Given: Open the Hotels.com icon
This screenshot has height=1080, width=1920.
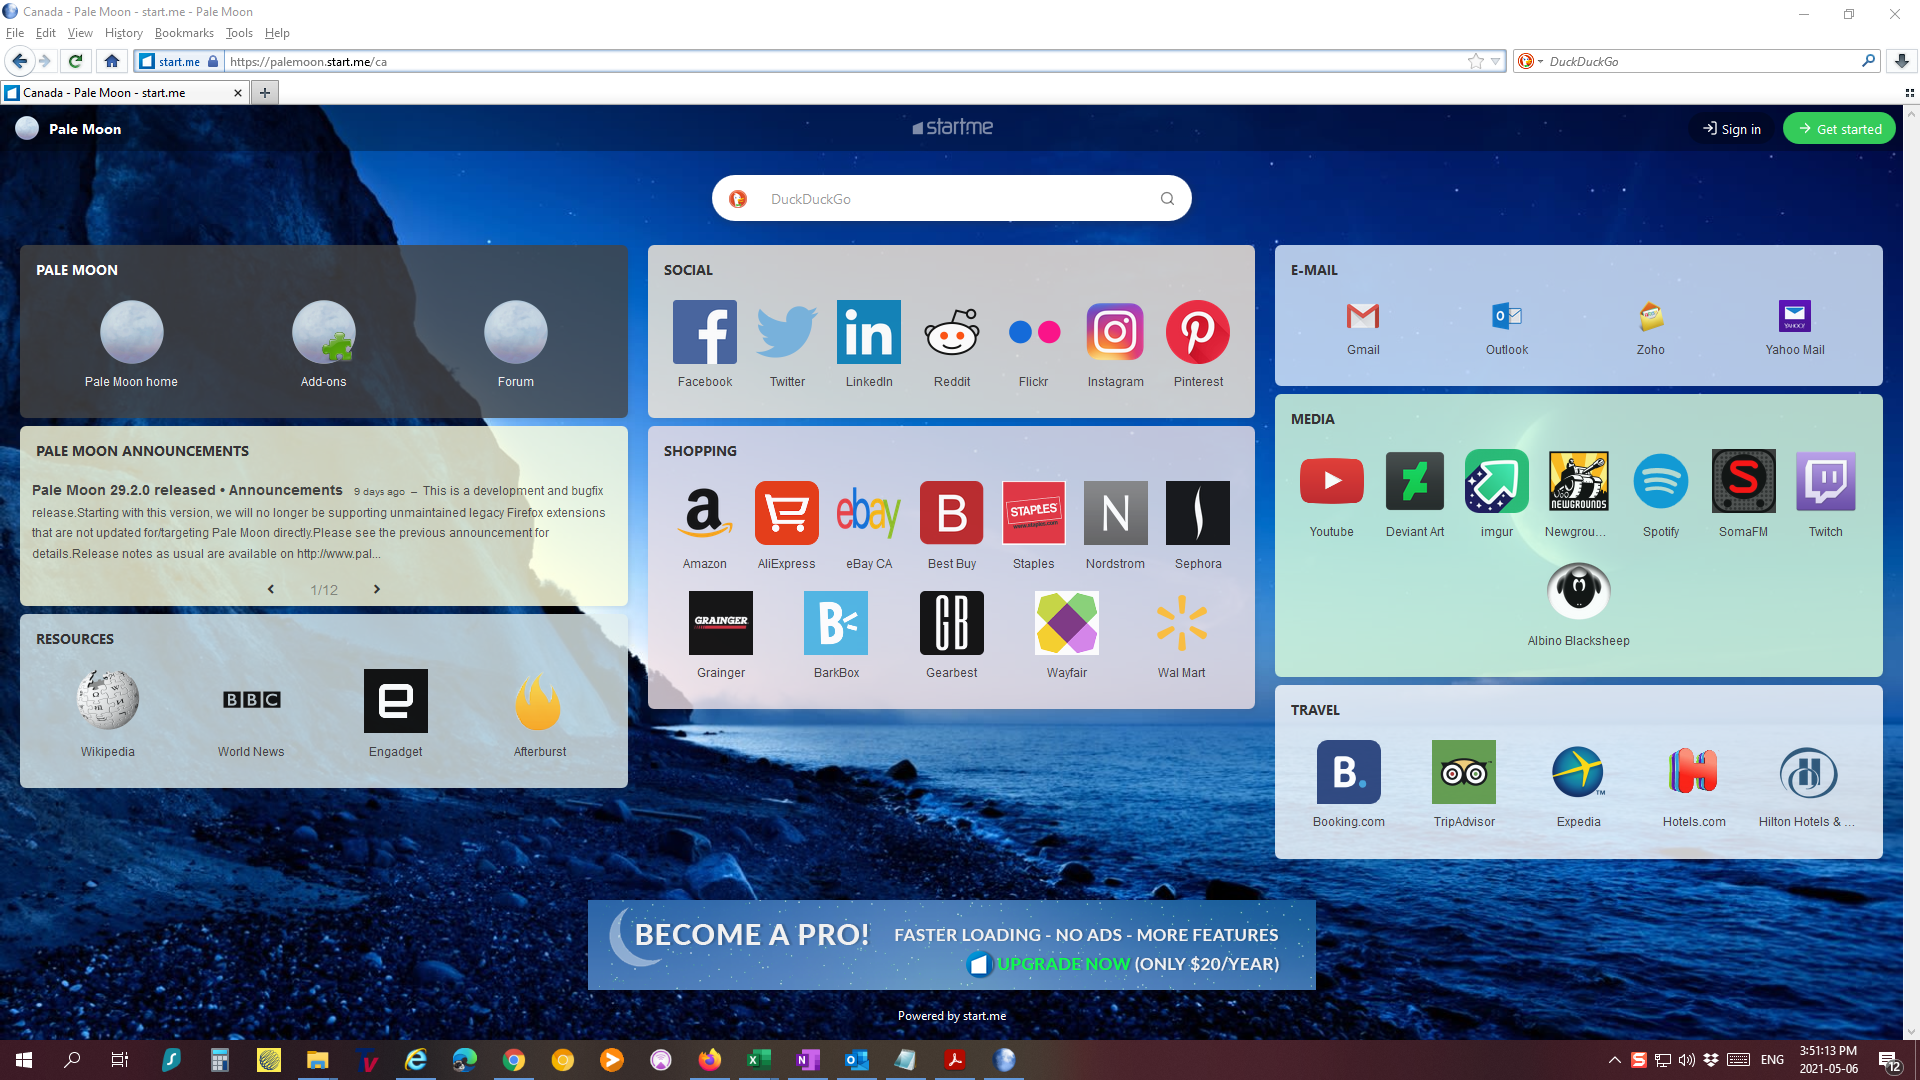Looking at the screenshot, I should pos(1694,772).
